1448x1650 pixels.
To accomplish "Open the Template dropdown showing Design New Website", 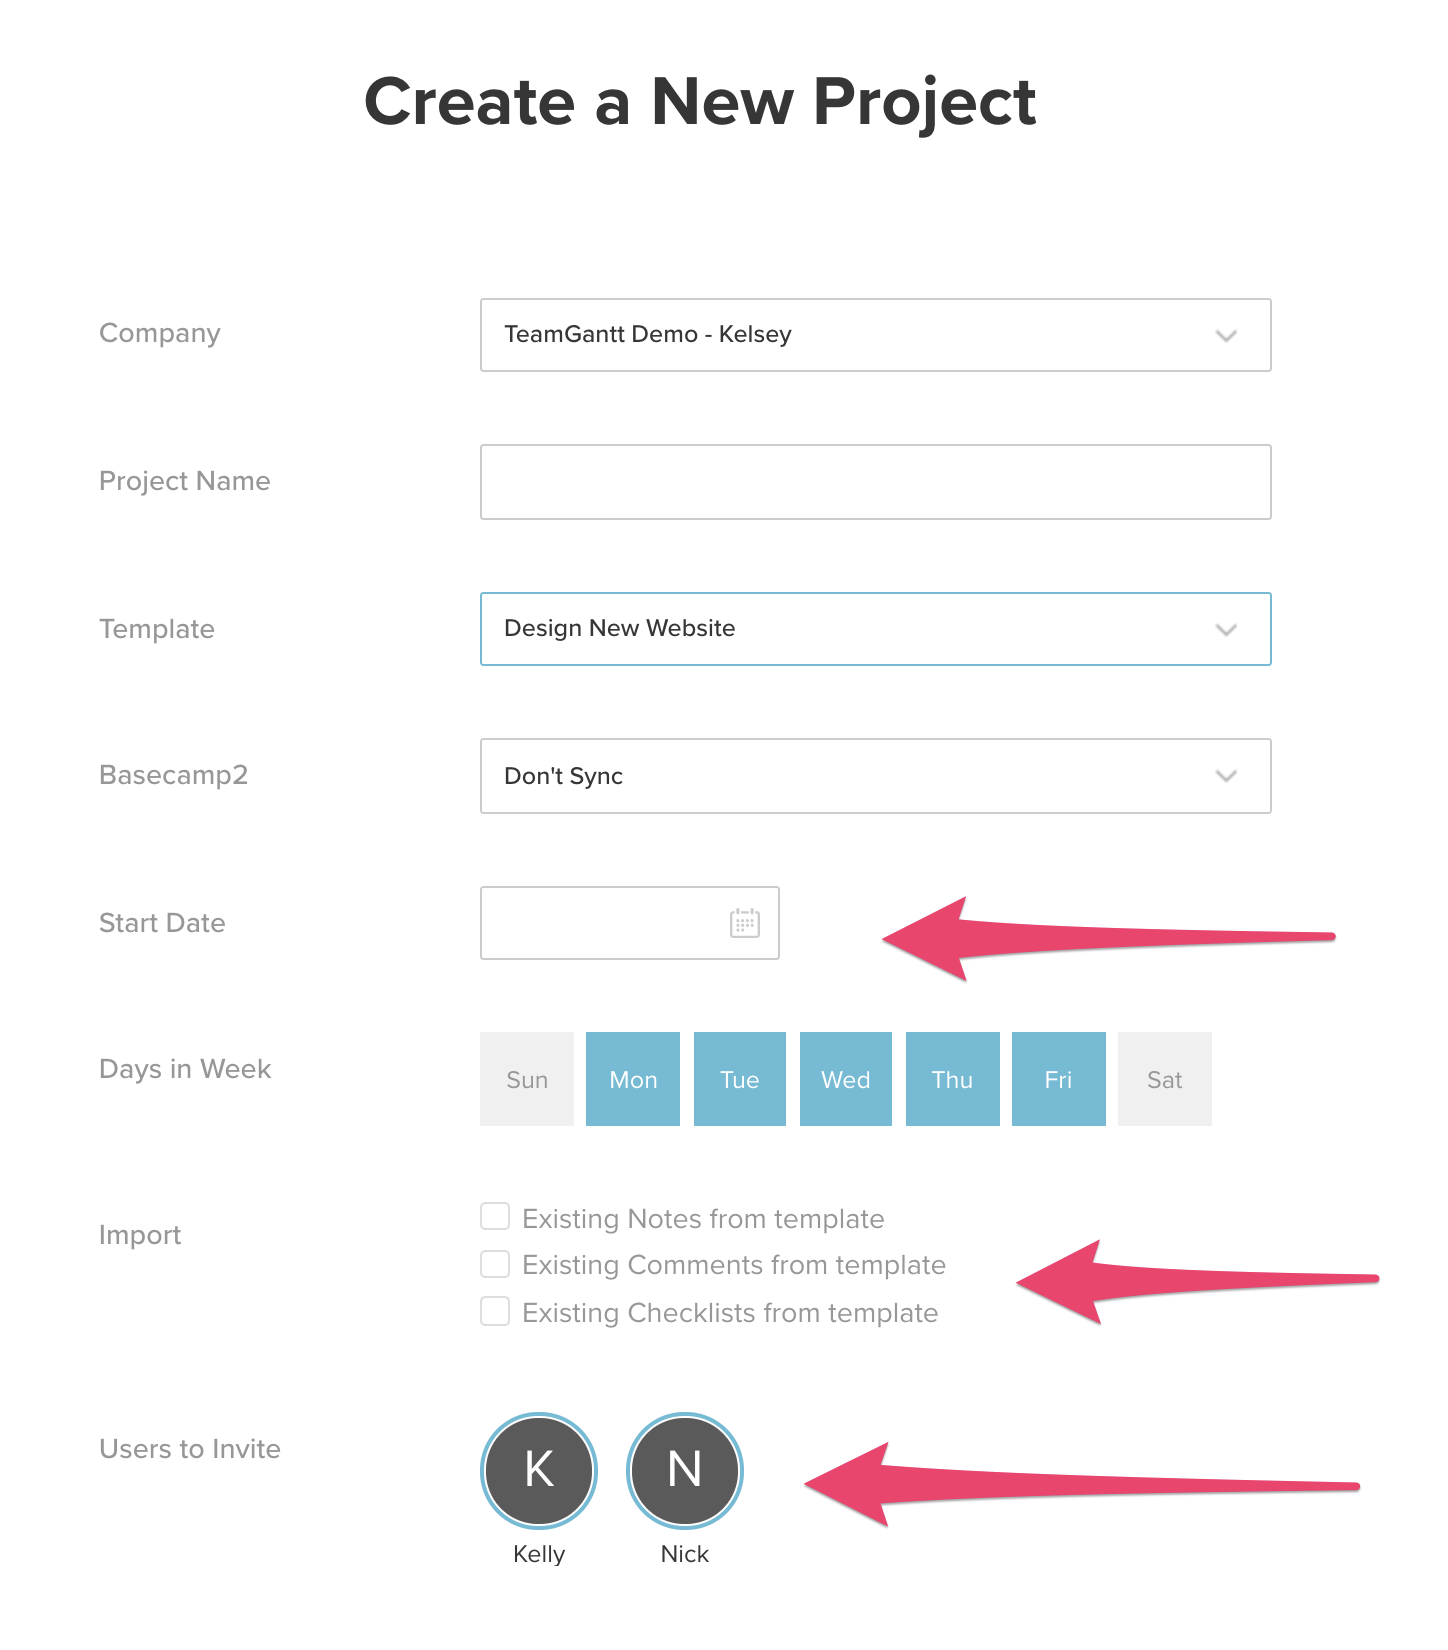I will [875, 629].
